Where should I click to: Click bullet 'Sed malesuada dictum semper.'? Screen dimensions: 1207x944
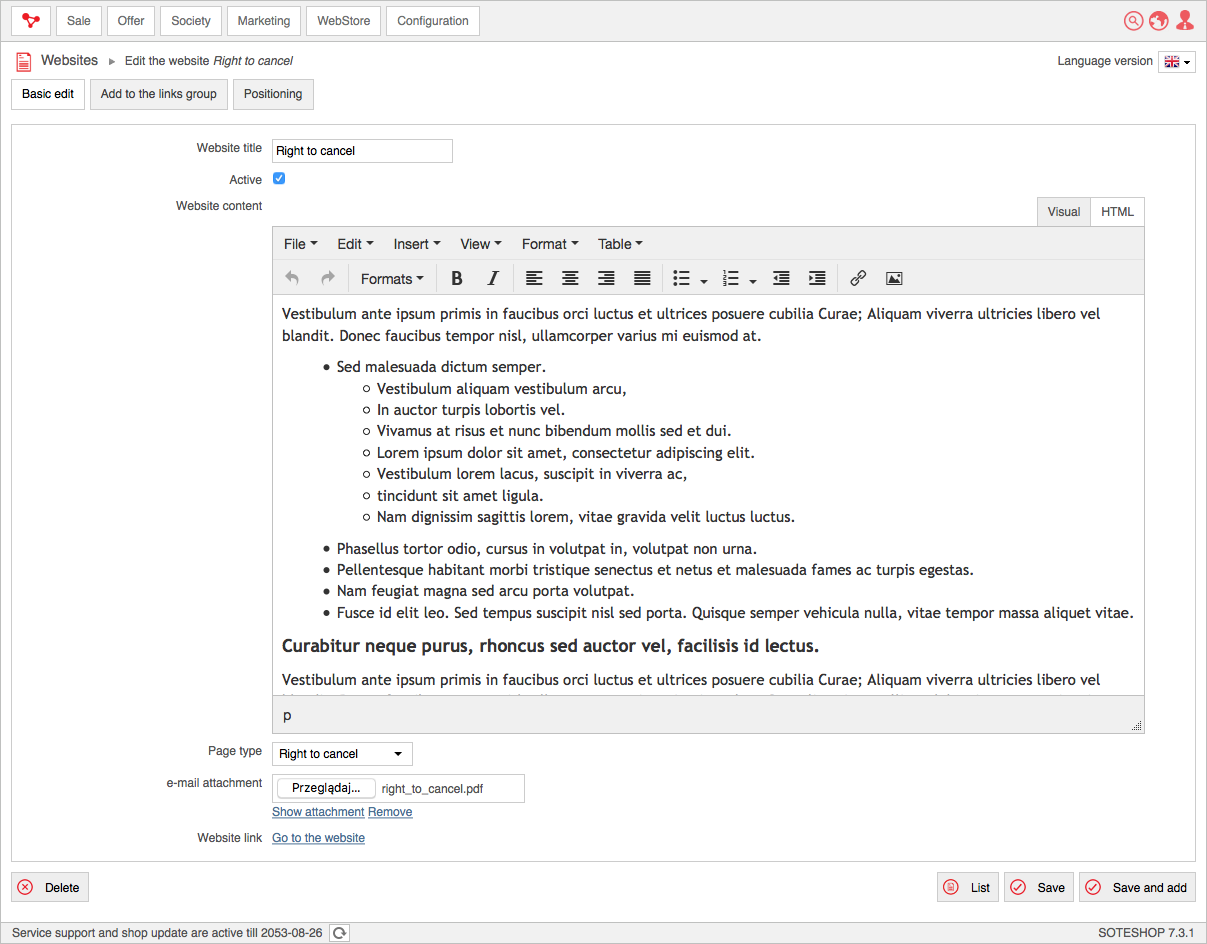(x=441, y=367)
